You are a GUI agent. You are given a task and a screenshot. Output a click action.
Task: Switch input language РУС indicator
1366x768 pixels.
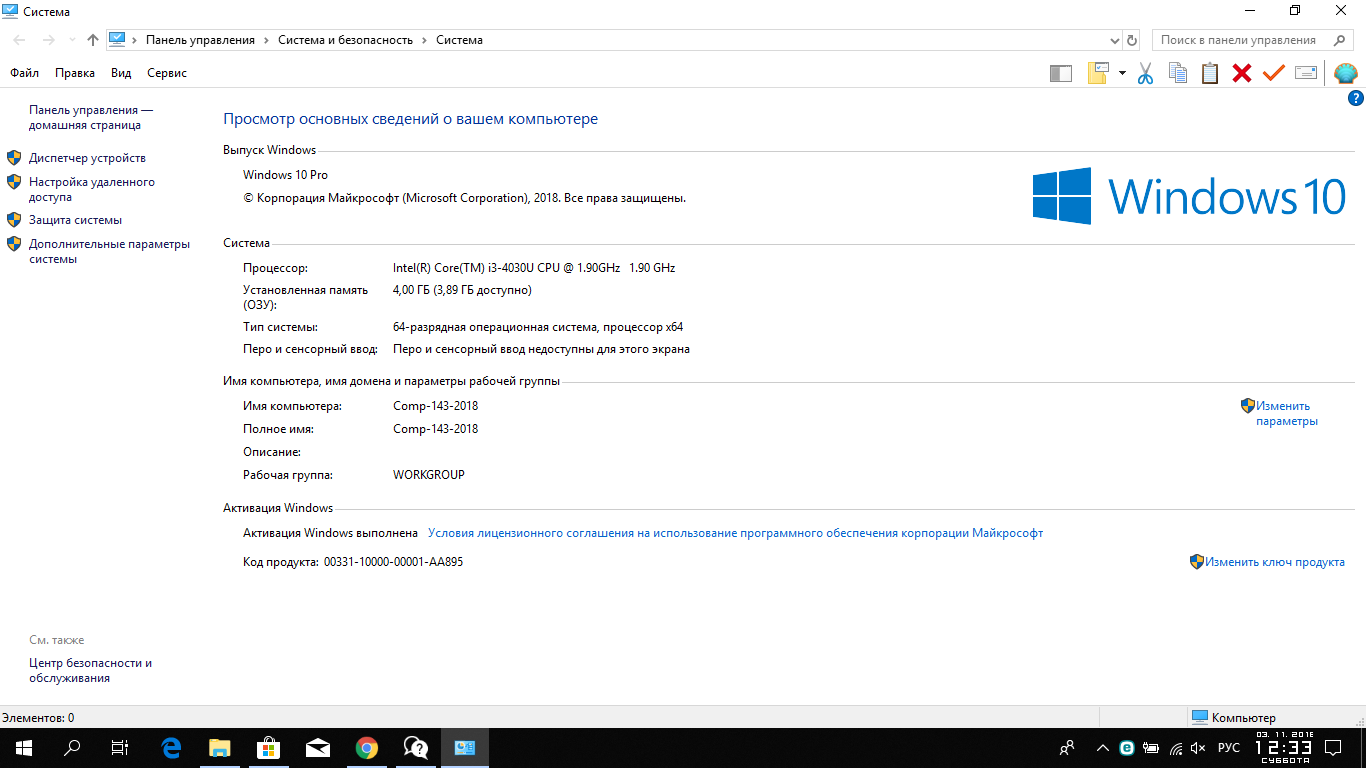pos(1229,747)
